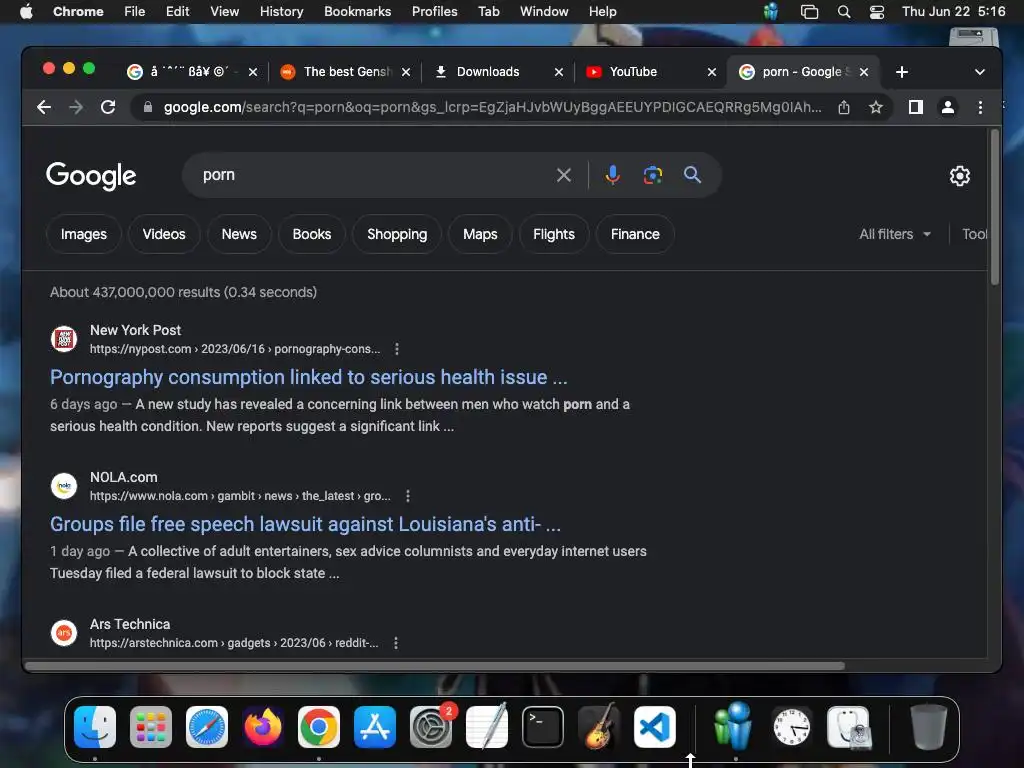Launch Visual Studio Code from Dock

click(x=654, y=727)
